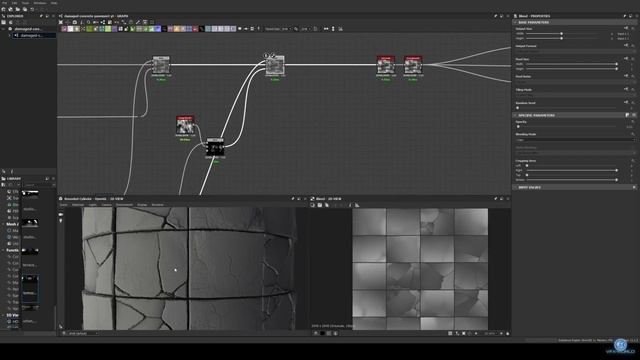Image resolution: width=640 pixels, height=360 pixels.
Task: Expand the selected graph item in Explorer
Action: tap(10, 36)
